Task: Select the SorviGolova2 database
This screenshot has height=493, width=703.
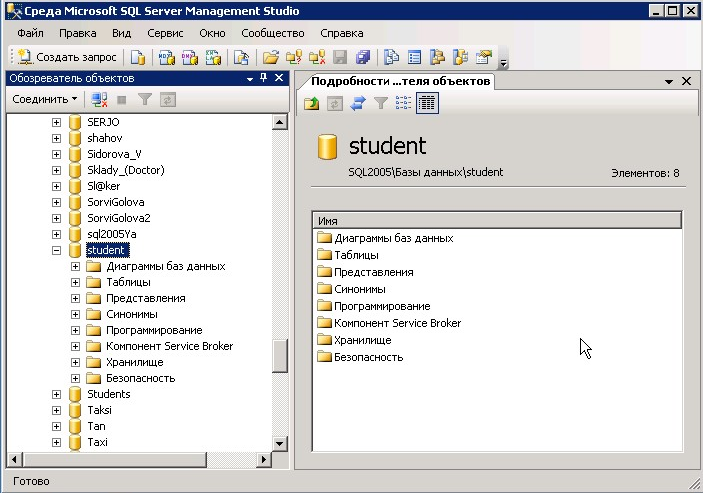Action: pos(119,218)
